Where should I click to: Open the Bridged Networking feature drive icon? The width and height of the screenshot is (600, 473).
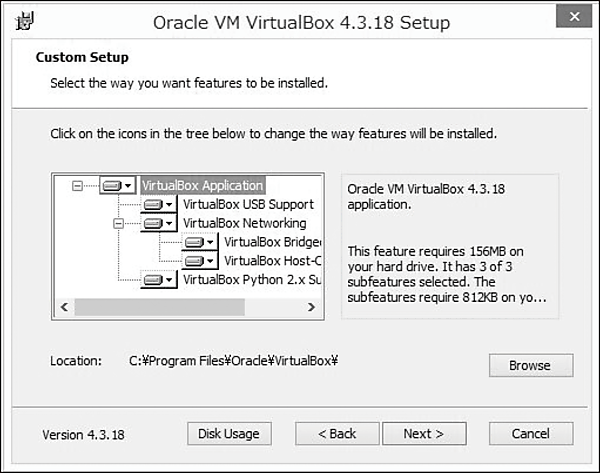pos(199,242)
